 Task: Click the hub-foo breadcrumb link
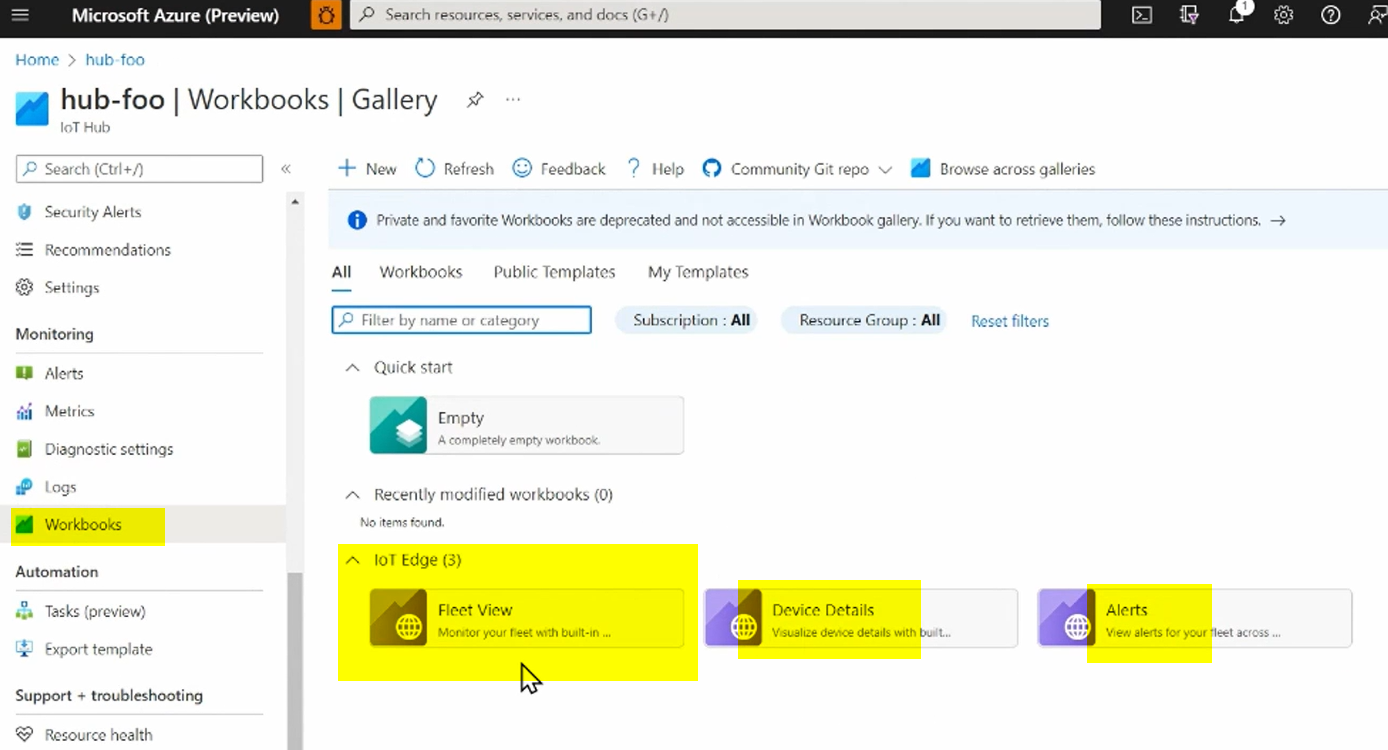coord(115,60)
